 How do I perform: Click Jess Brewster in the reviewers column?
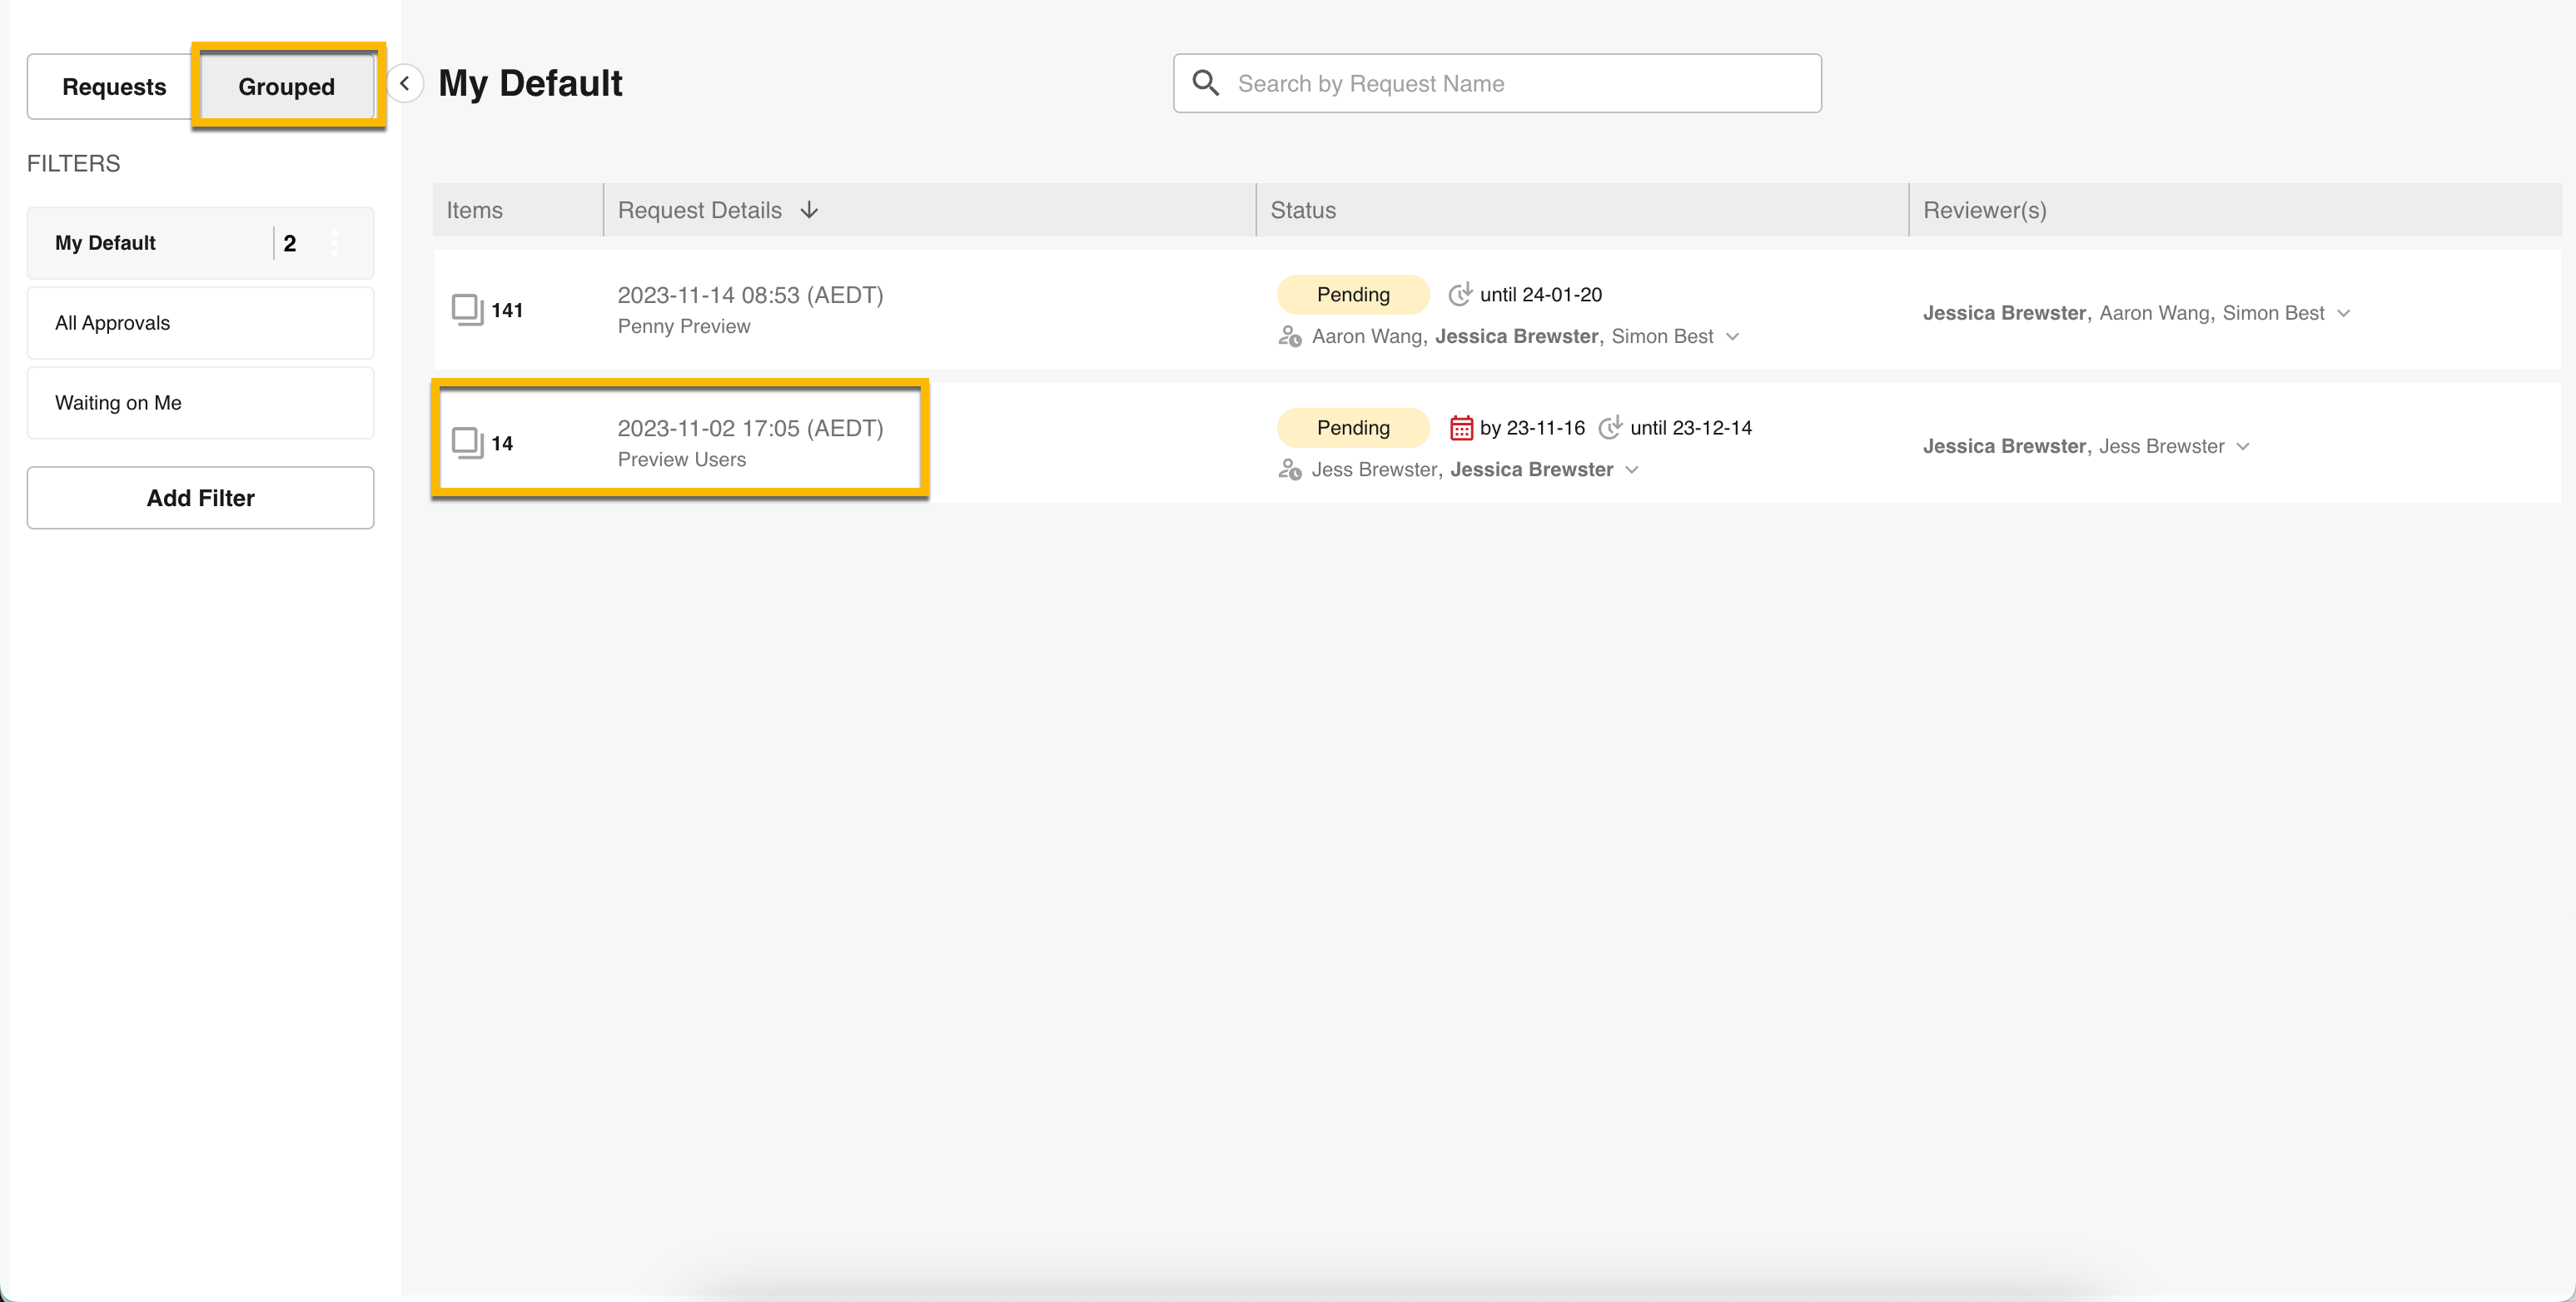2161,446
